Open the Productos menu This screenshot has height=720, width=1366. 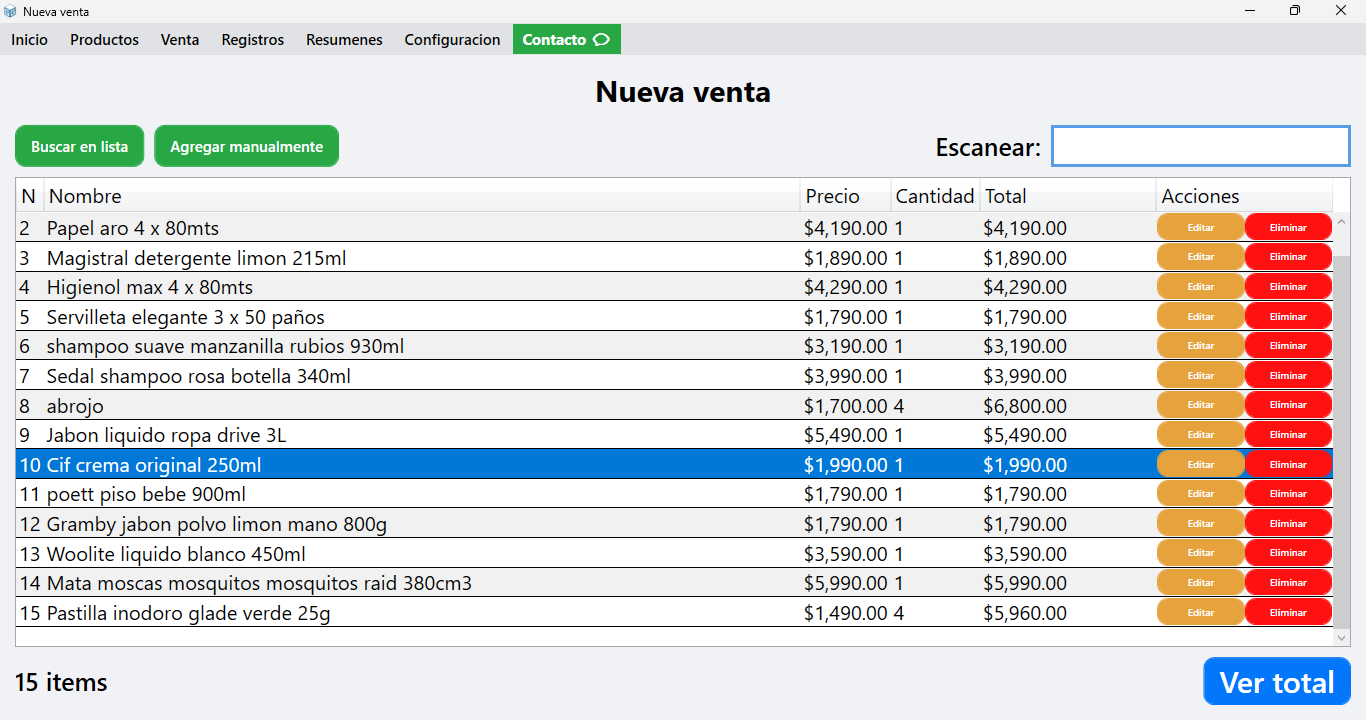pos(104,40)
